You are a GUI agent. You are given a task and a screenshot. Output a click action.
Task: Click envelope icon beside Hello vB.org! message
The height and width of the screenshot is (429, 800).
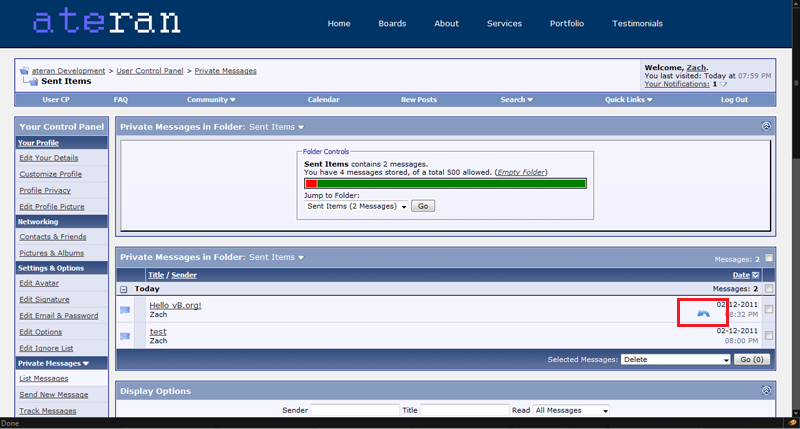point(125,309)
